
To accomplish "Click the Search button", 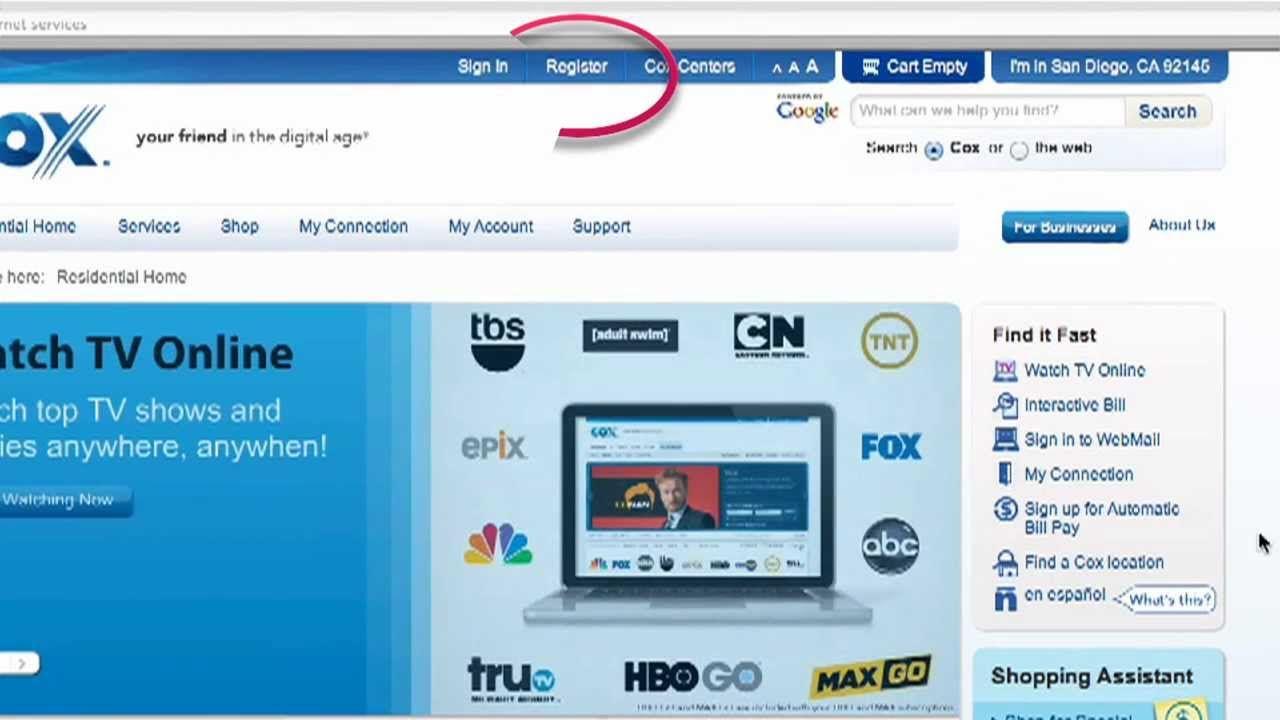I will tap(1167, 111).
